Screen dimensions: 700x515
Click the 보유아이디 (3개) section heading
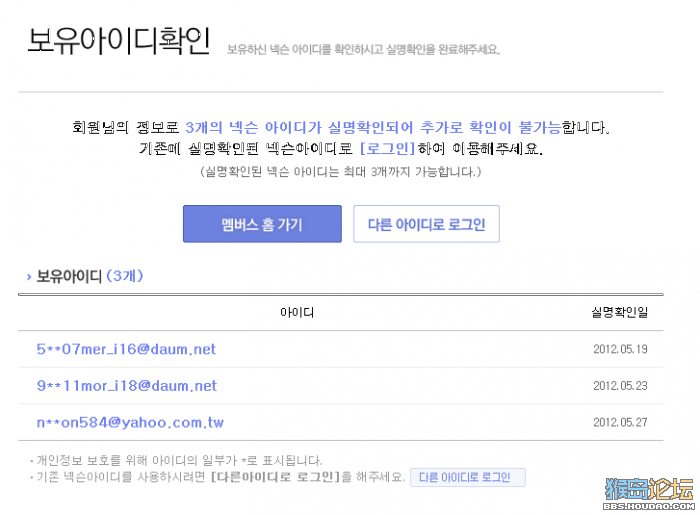[89, 276]
